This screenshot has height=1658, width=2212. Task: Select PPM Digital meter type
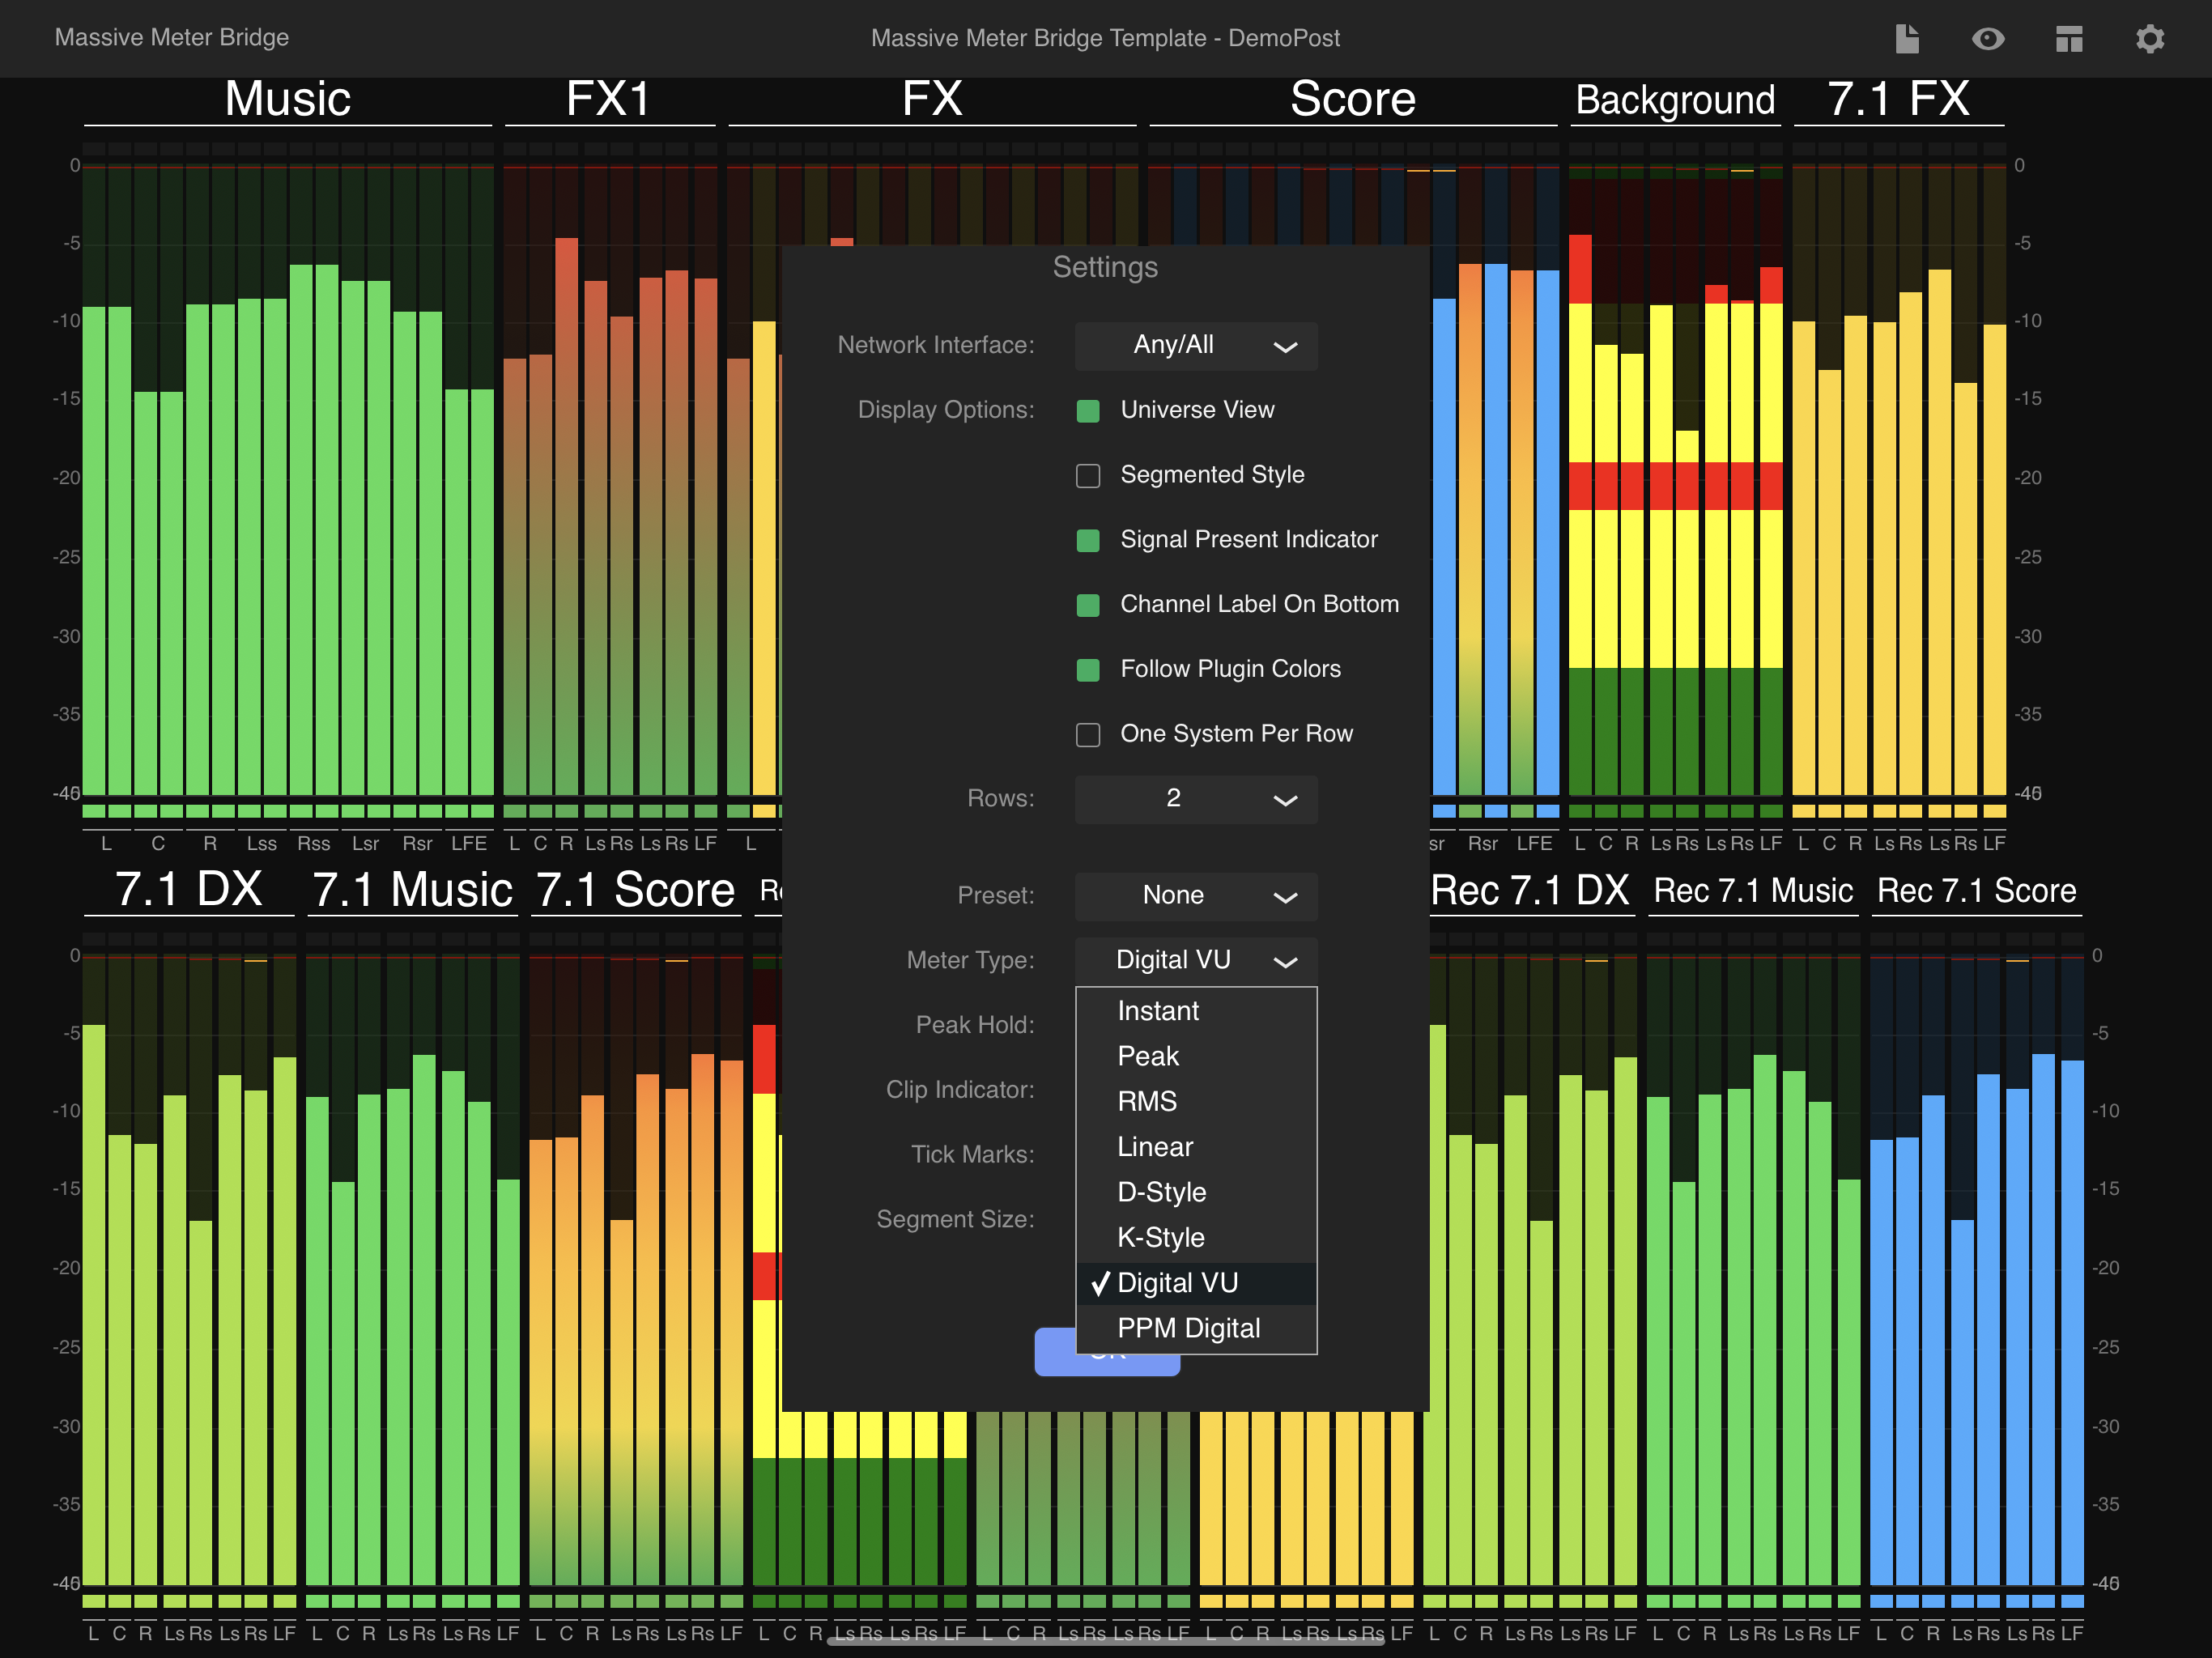[x=1196, y=1328]
